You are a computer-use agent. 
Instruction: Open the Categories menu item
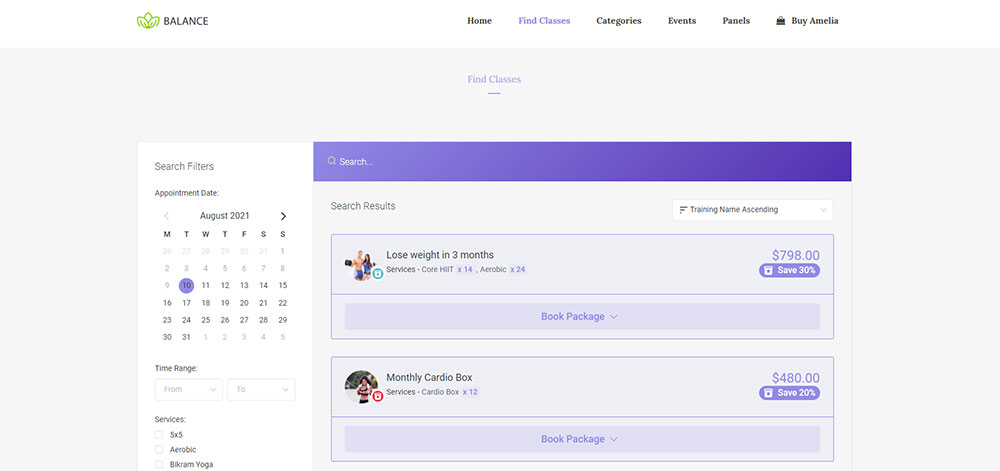[x=619, y=21]
